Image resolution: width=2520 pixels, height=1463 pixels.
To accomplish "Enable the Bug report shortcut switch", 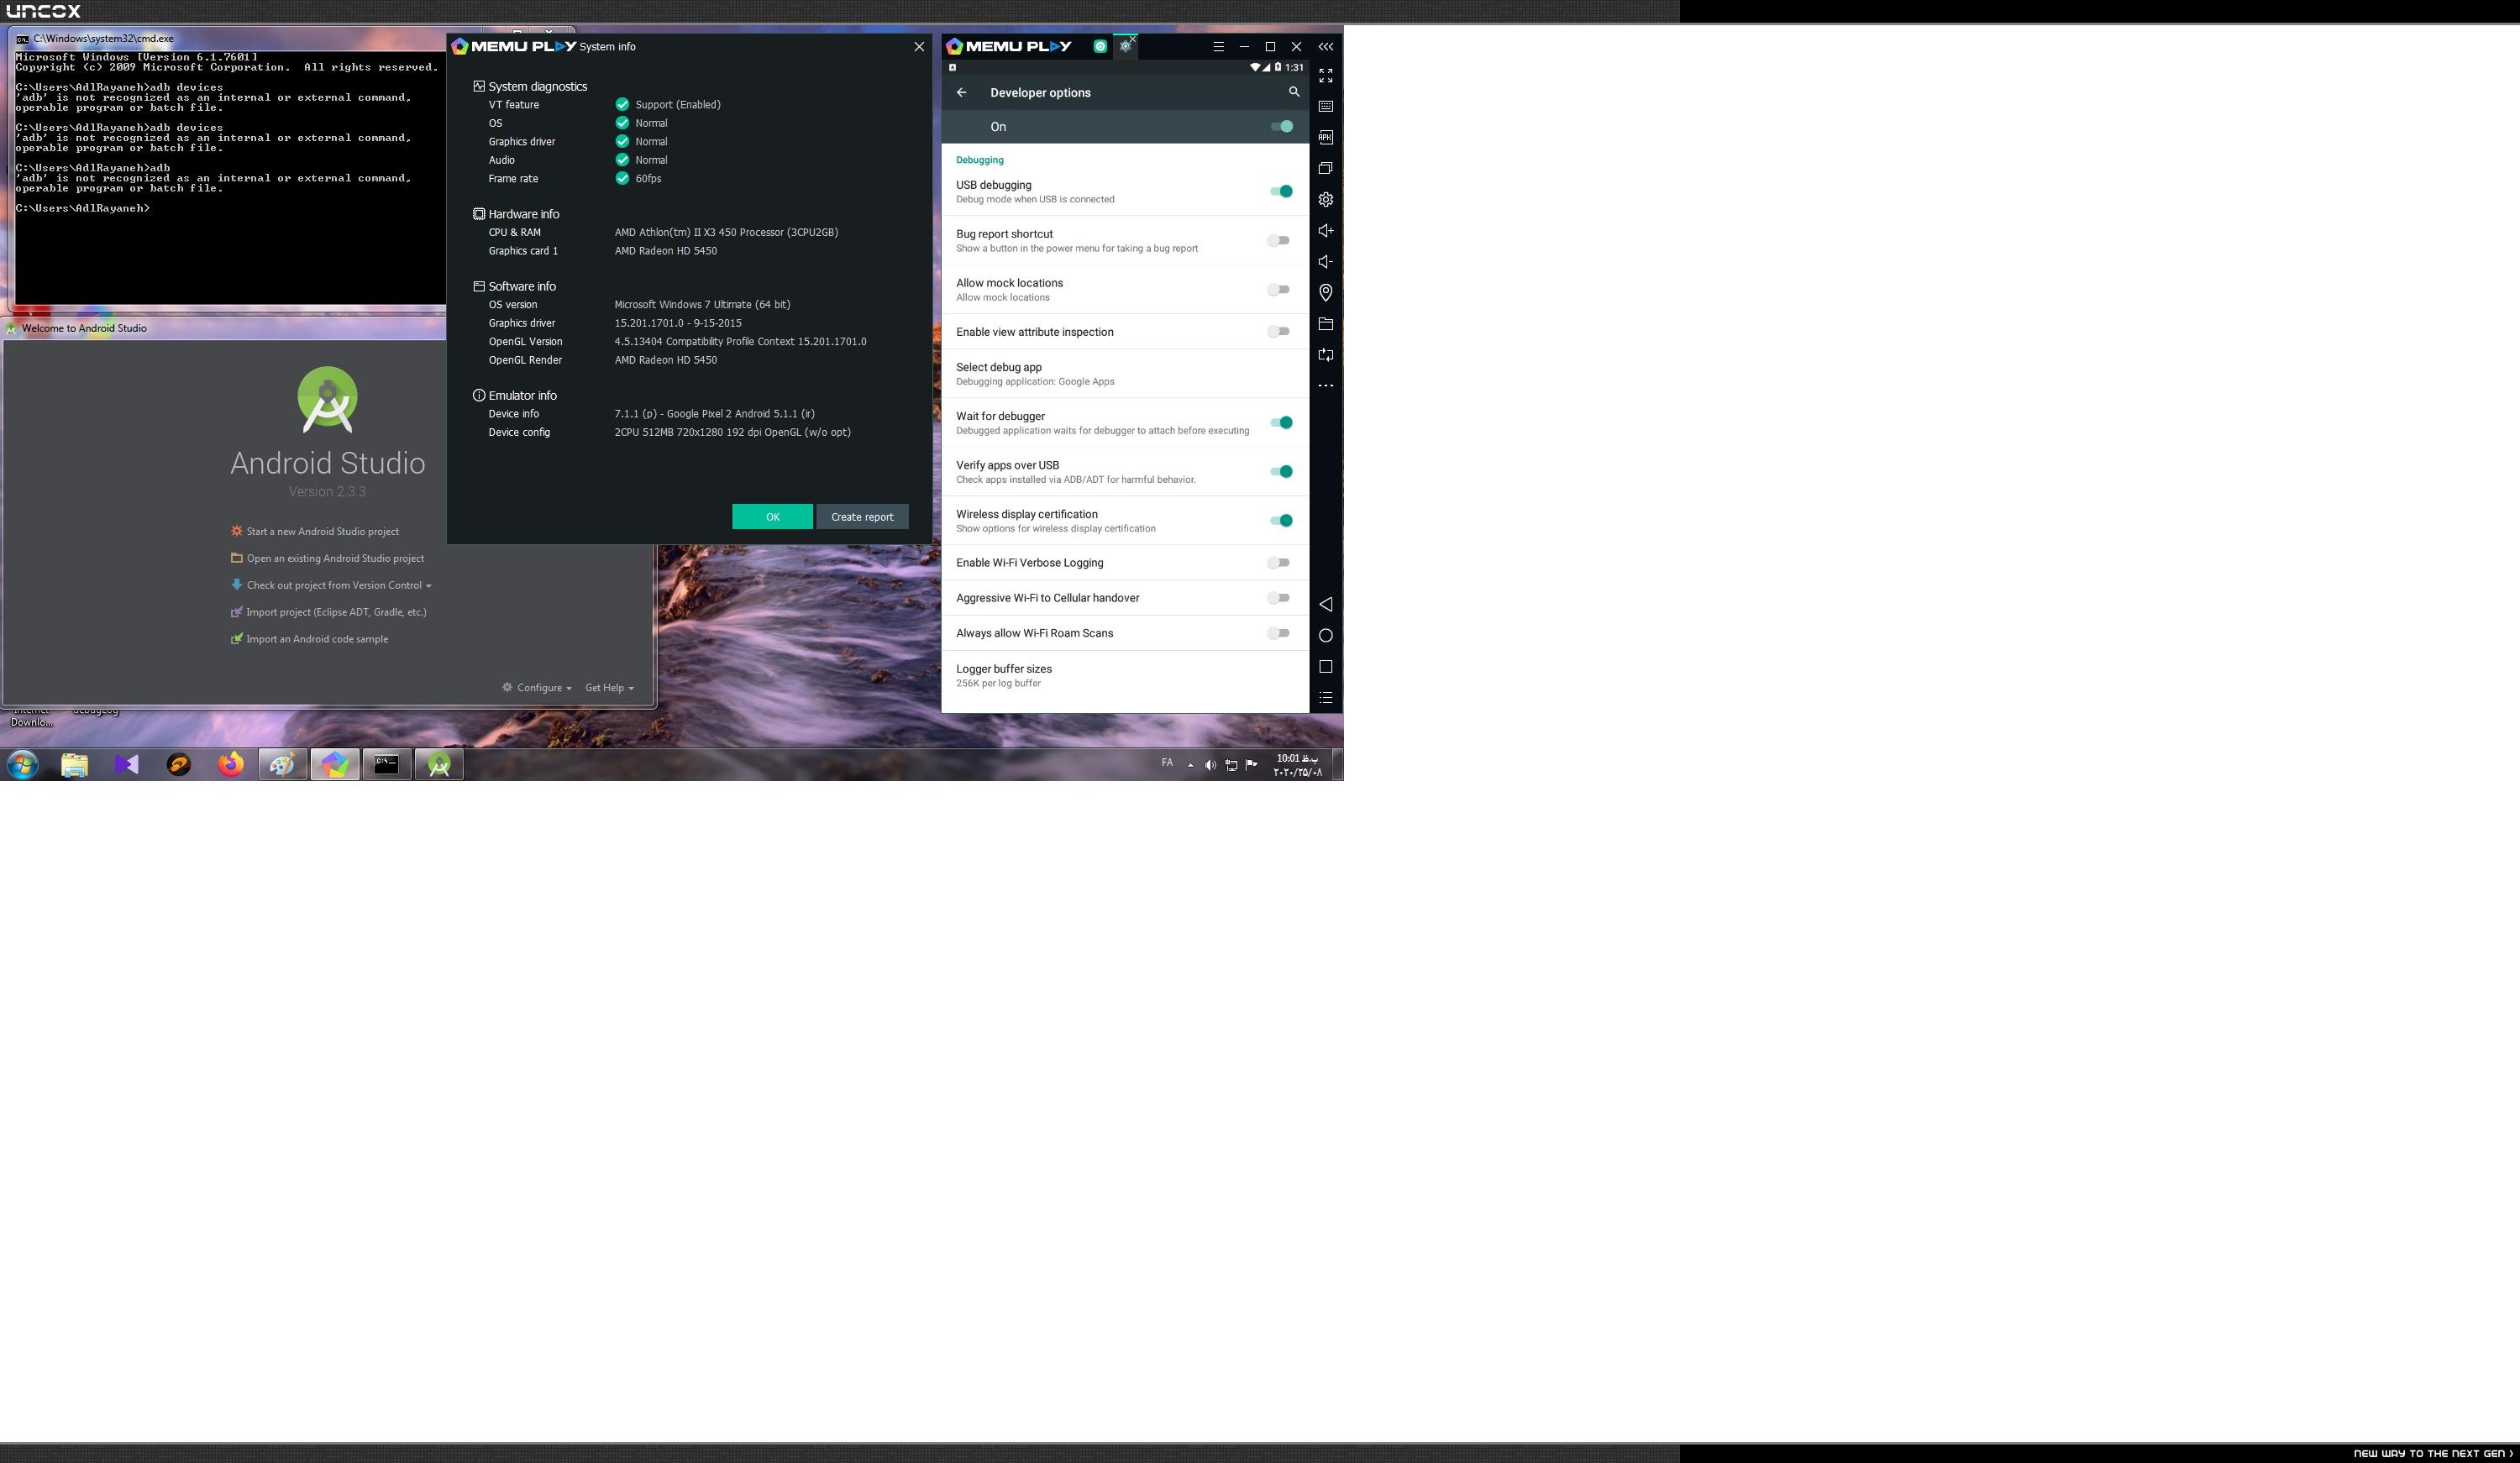I will (x=1279, y=240).
